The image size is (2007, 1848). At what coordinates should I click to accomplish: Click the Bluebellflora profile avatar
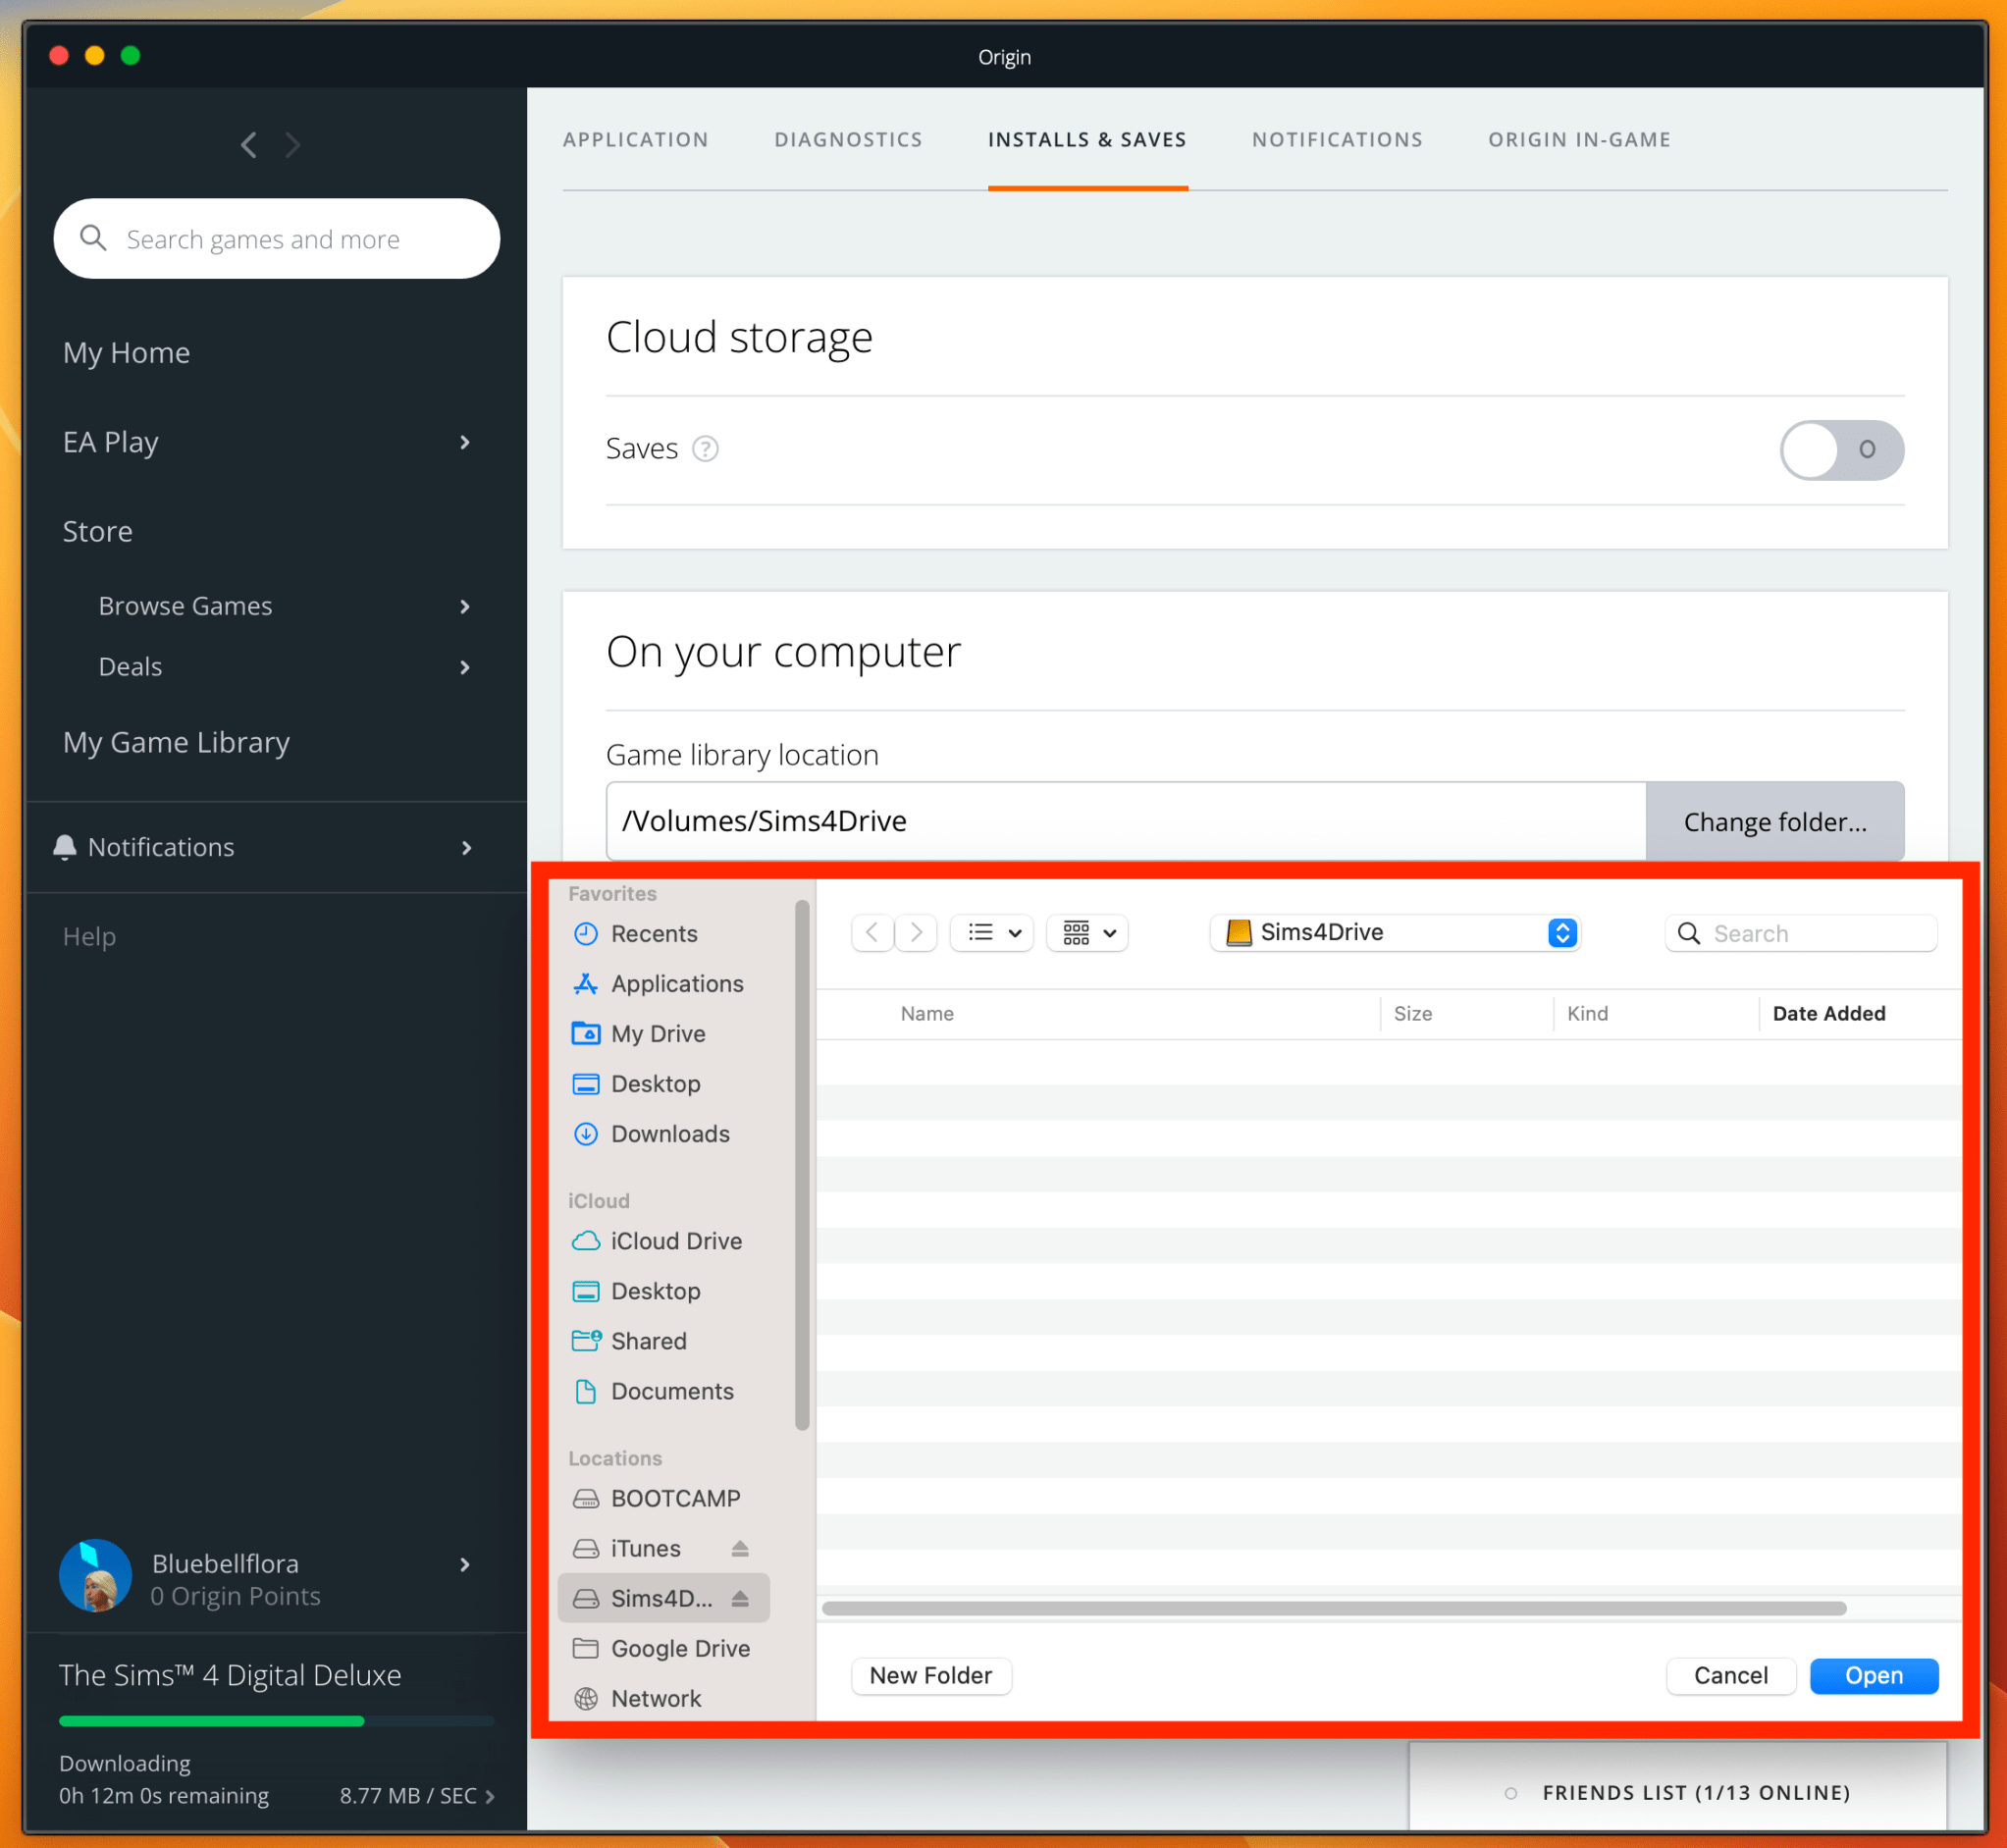96,1575
